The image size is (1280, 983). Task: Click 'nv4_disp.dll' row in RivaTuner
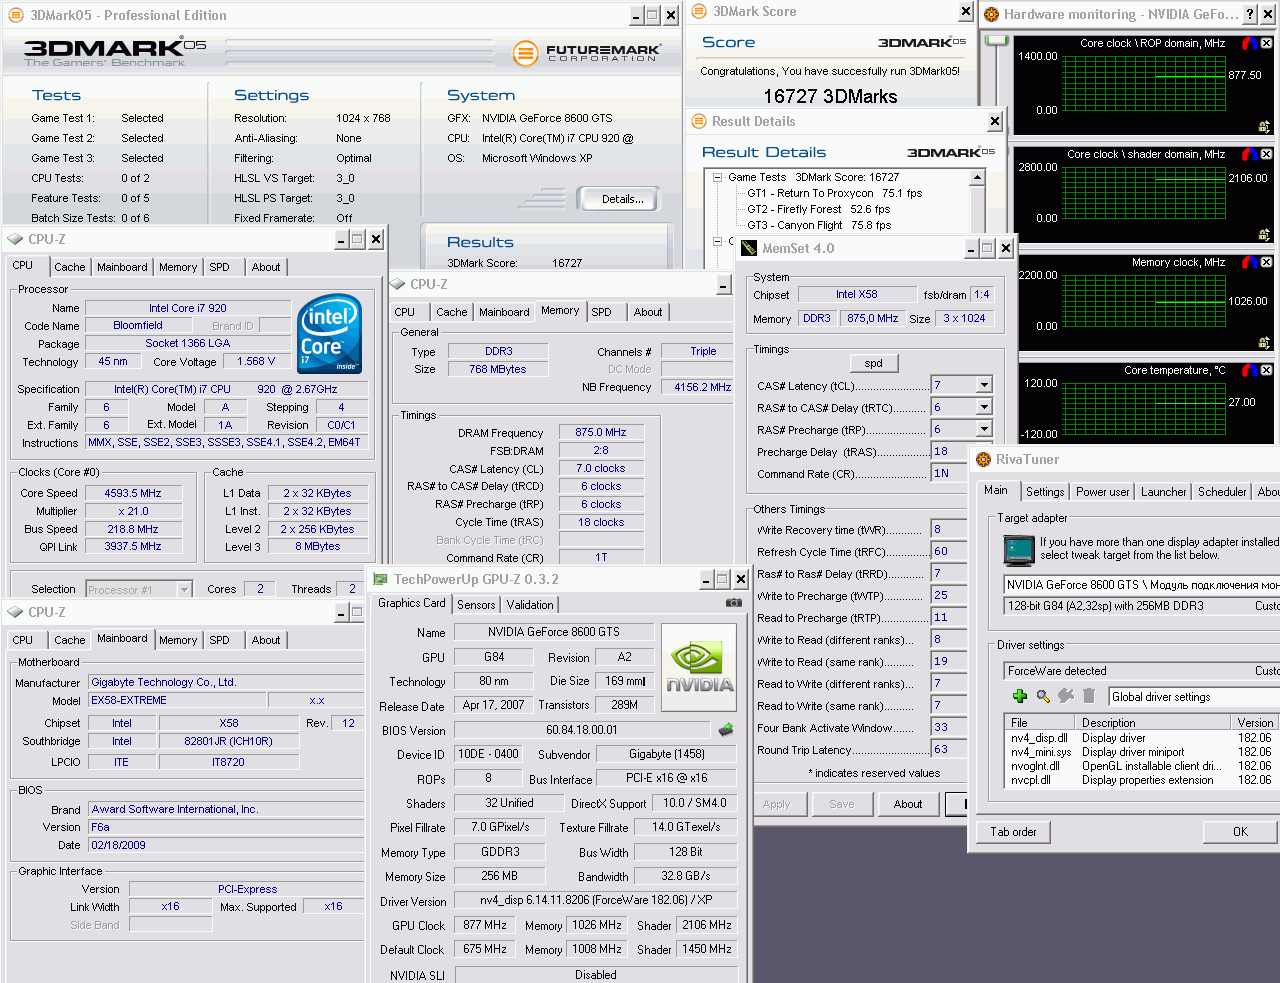pyautogui.click(x=1140, y=738)
